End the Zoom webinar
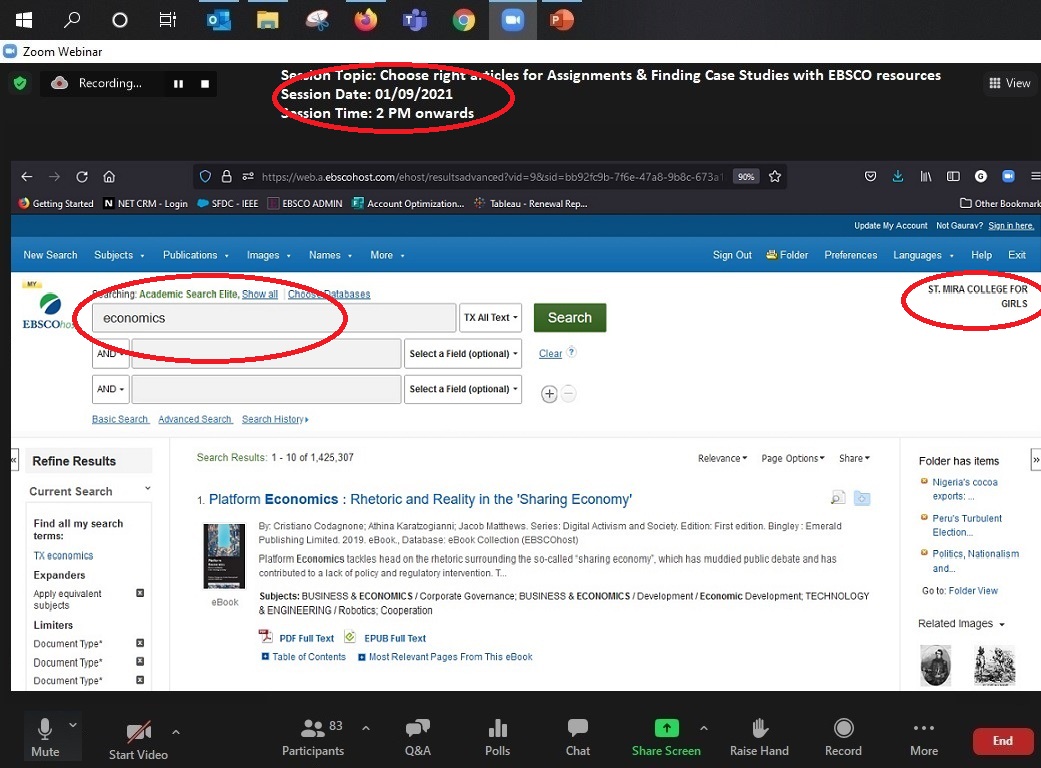Image resolution: width=1041 pixels, height=768 pixels. [x=1002, y=741]
